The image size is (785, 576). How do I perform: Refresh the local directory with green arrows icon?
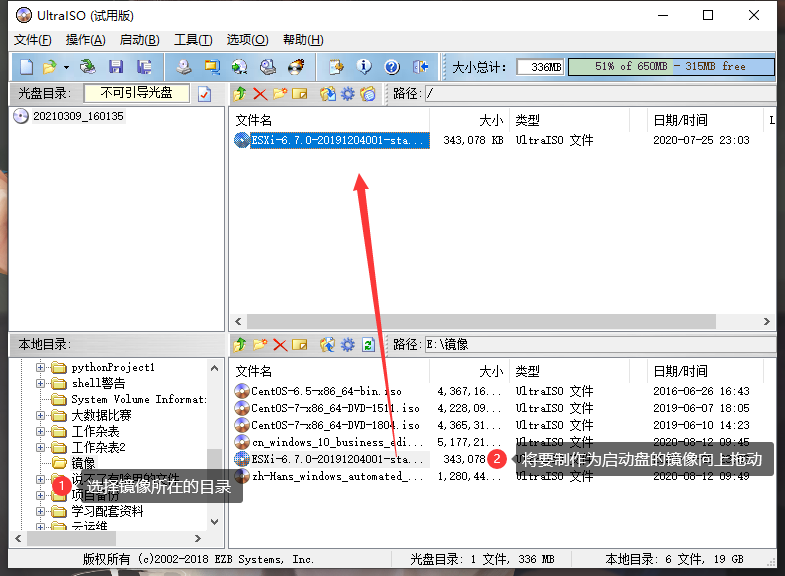coord(368,345)
